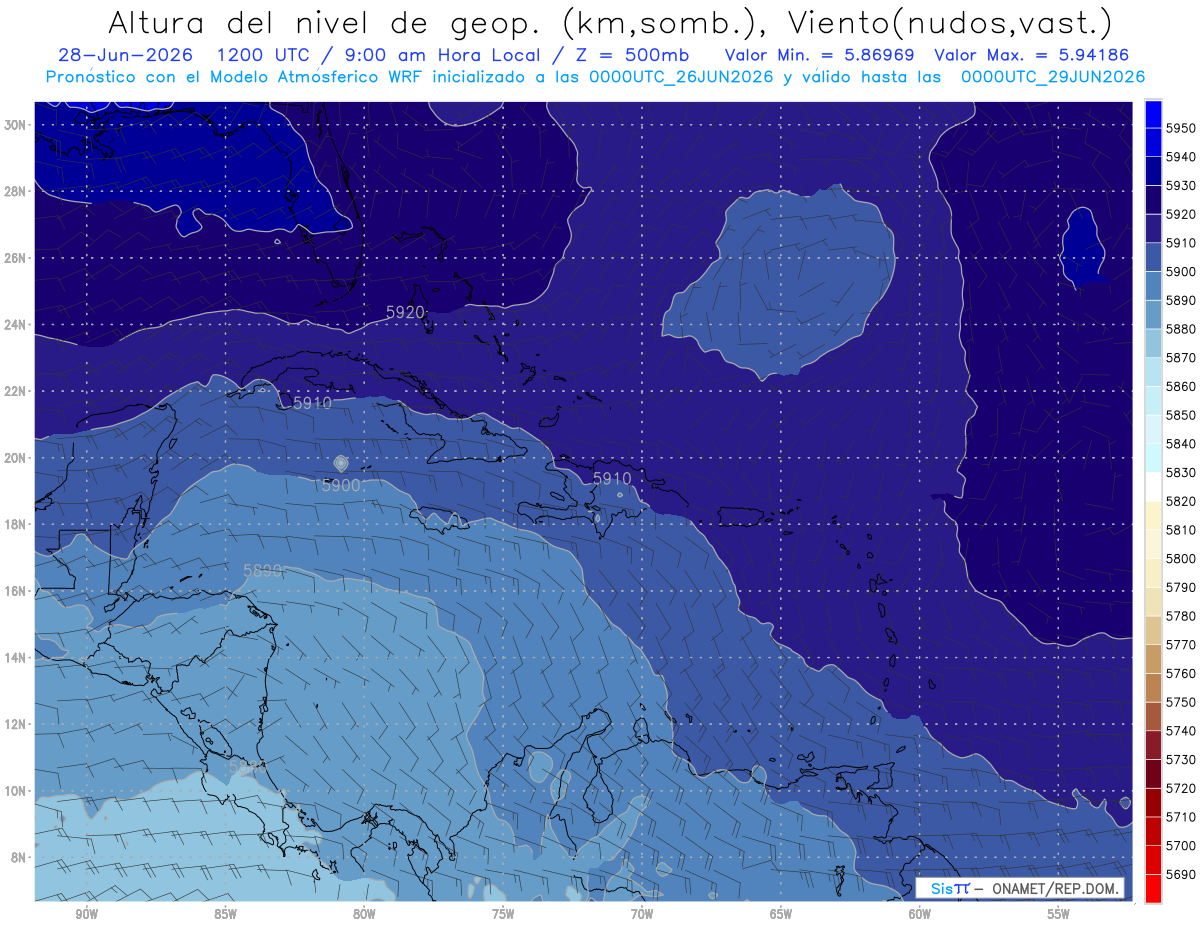
Task: Click the 5840 colorbar label
Action: coord(1180,444)
